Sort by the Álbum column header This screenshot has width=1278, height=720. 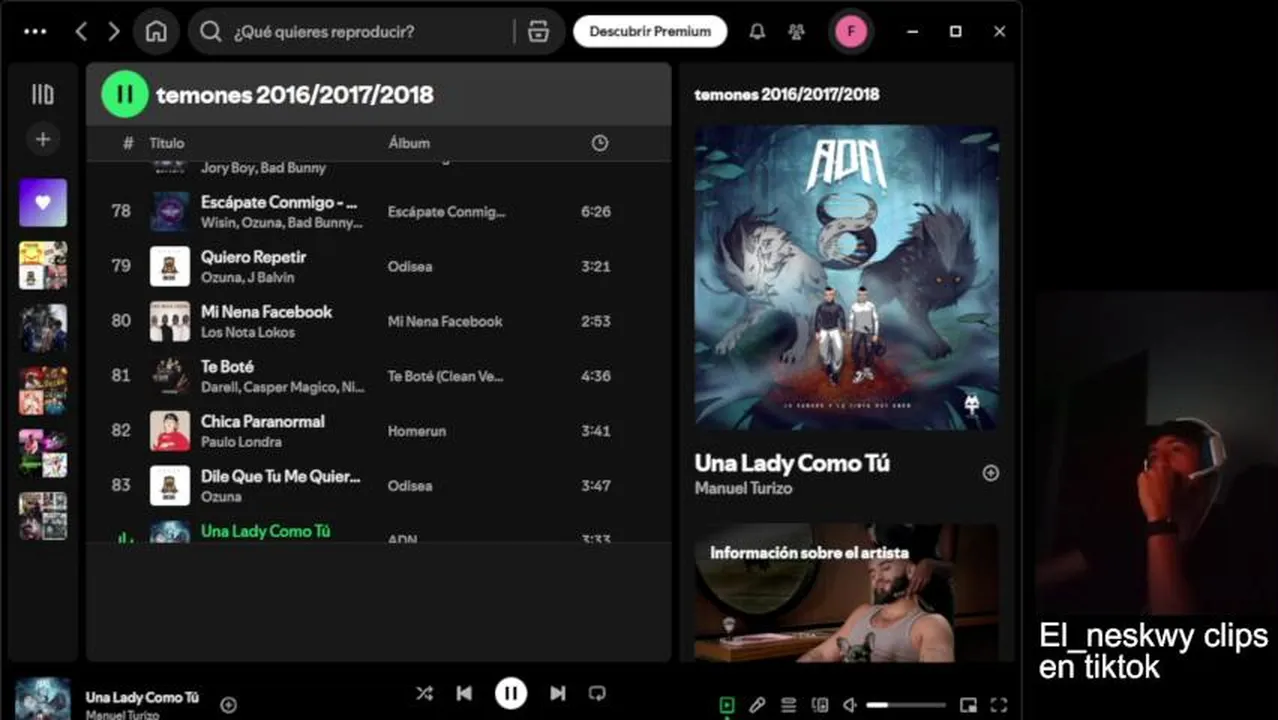409,143
